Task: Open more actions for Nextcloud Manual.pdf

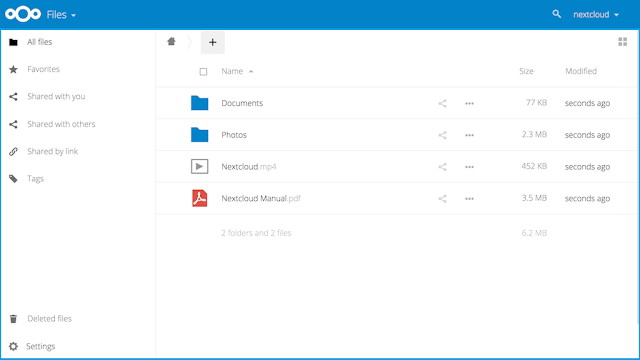Action: [469, 199]
